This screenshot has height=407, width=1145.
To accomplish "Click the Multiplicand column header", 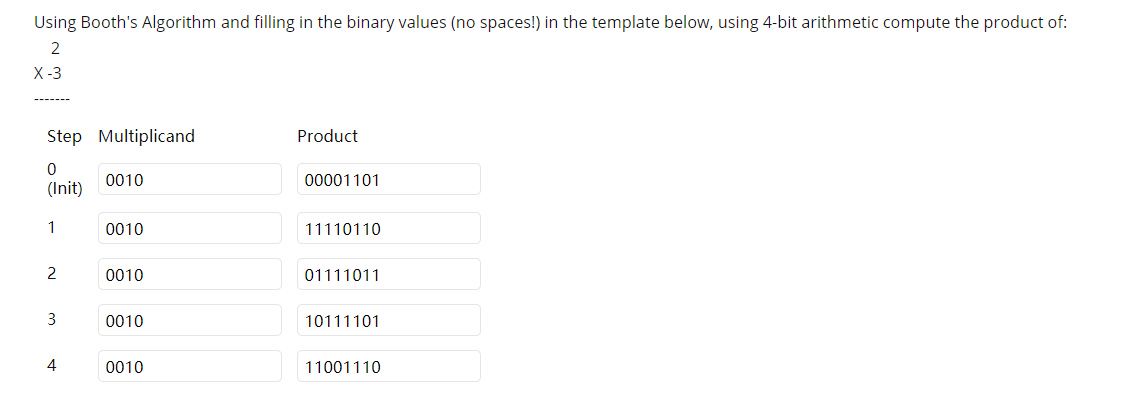I will click(x=146, y=136).
